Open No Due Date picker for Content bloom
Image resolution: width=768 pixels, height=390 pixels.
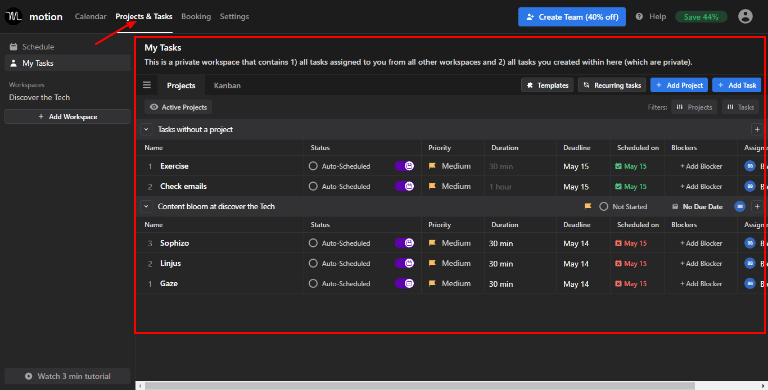[x=697, y=206]
